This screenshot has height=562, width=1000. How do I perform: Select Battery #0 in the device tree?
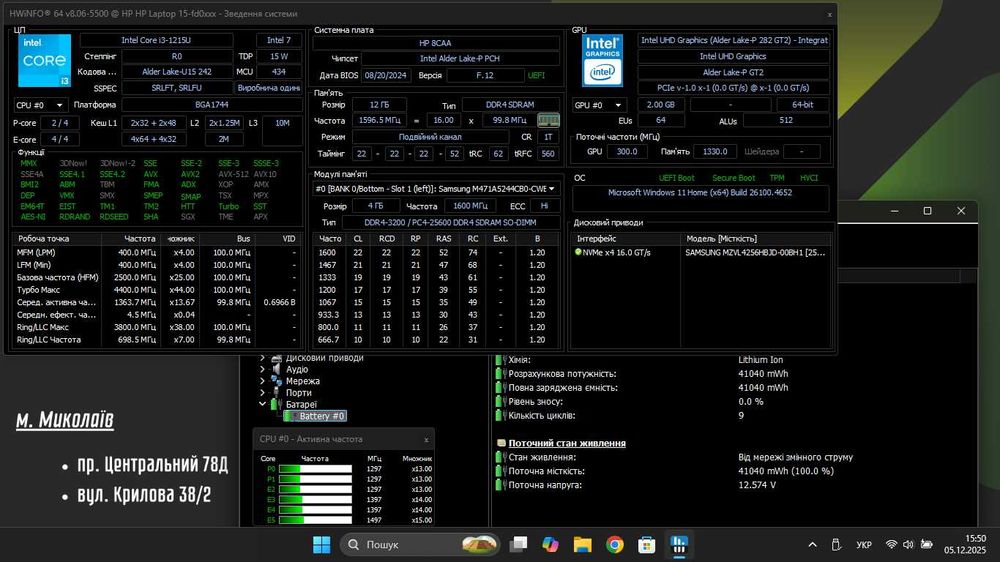click(315, 416)
